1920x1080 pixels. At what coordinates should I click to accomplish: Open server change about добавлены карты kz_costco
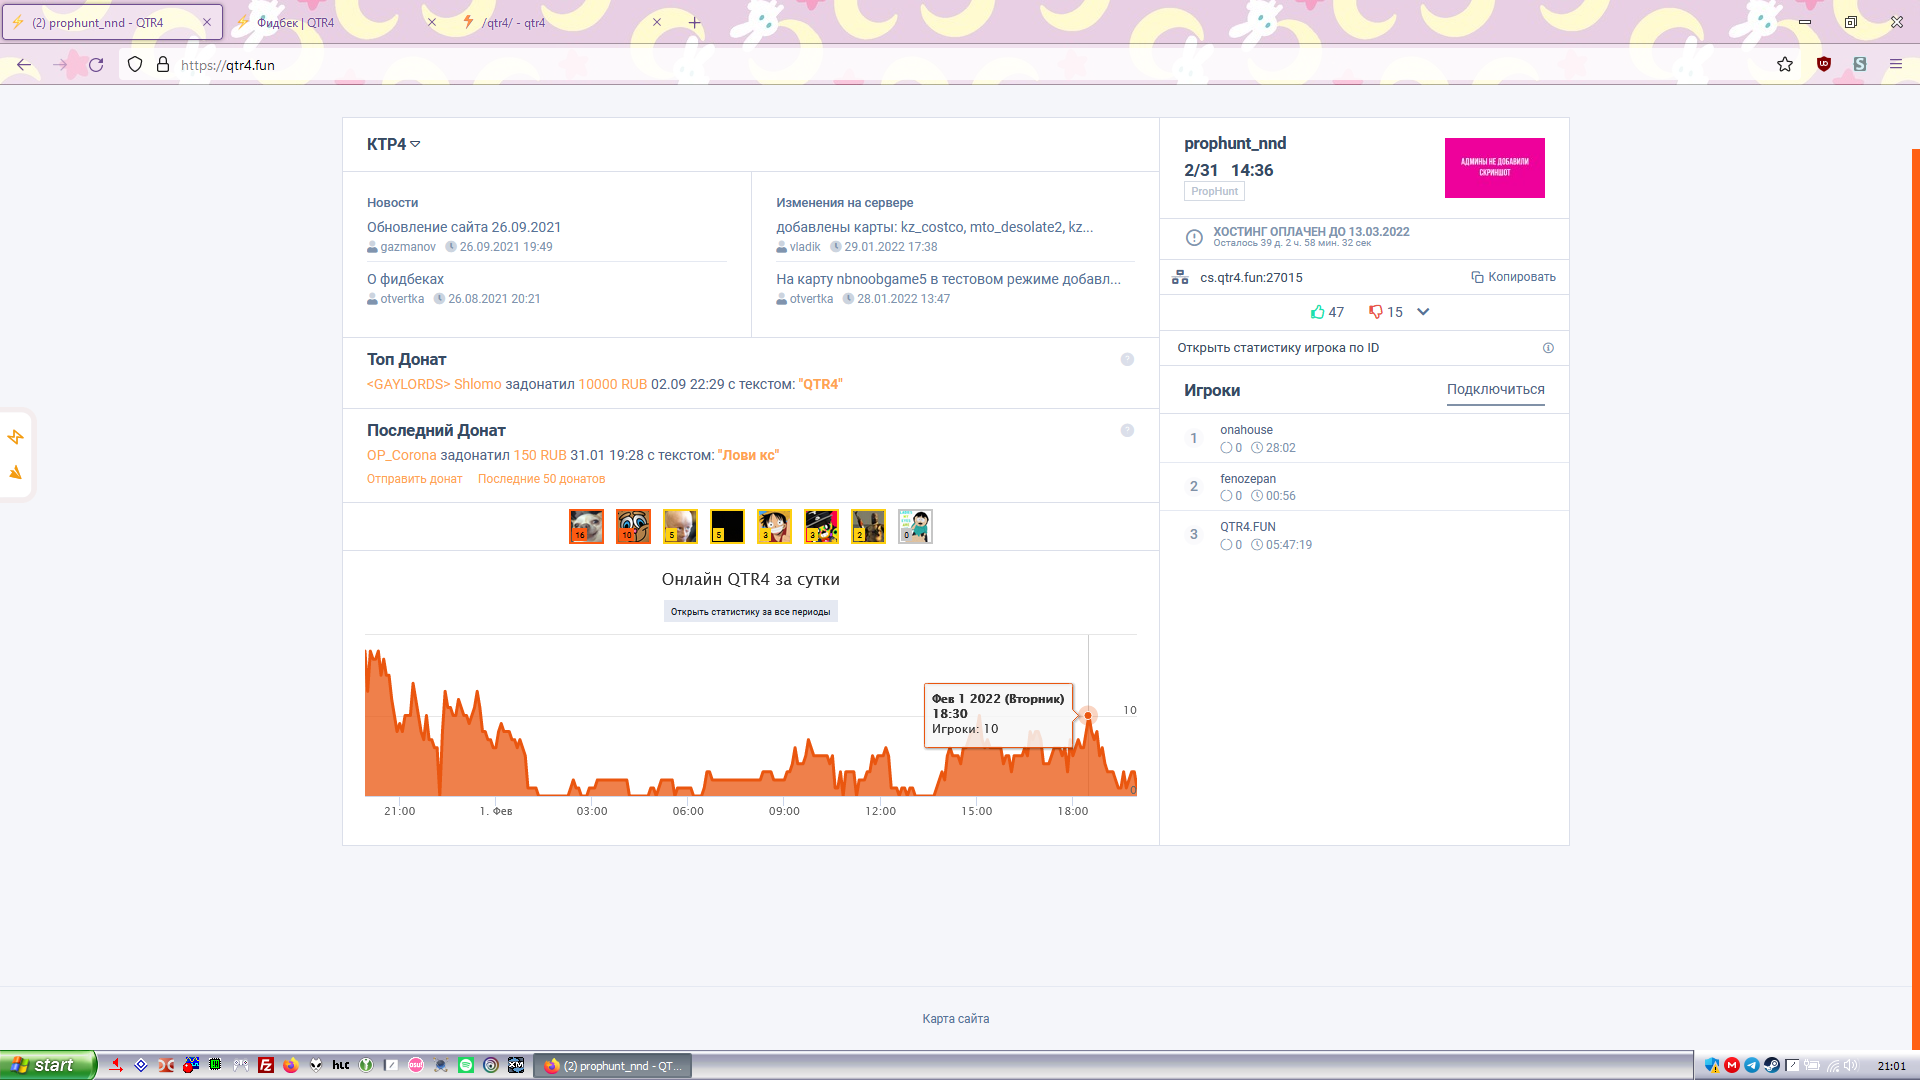click(934, 227)
